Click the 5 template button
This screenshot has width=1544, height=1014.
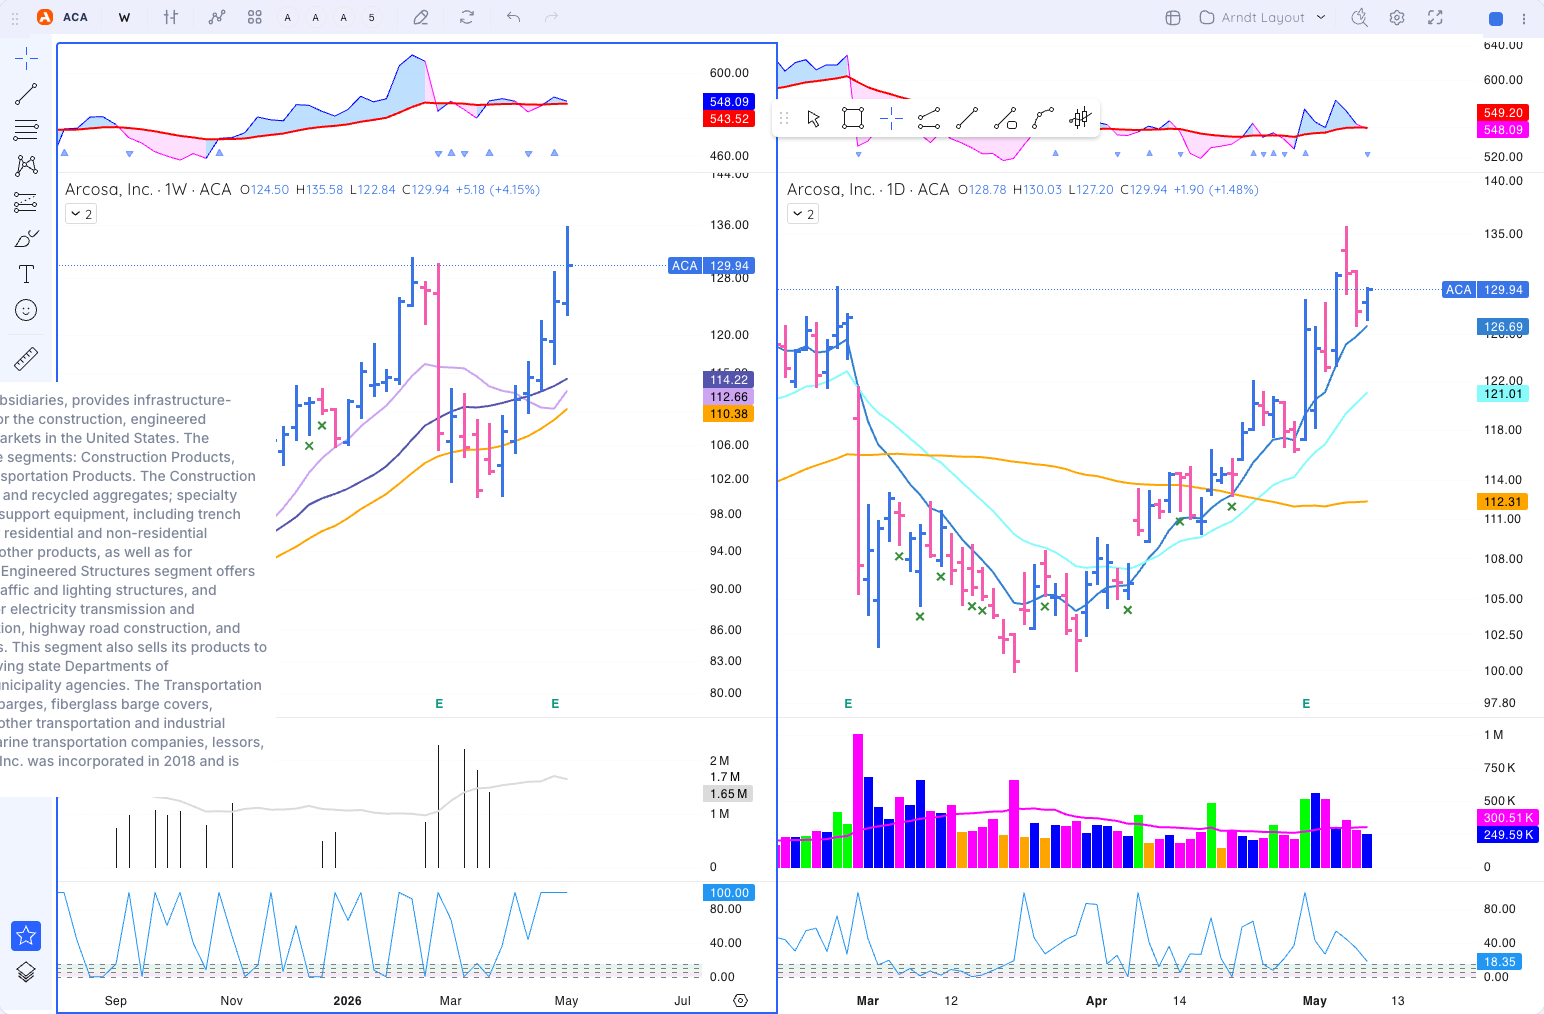coord(372,17)
